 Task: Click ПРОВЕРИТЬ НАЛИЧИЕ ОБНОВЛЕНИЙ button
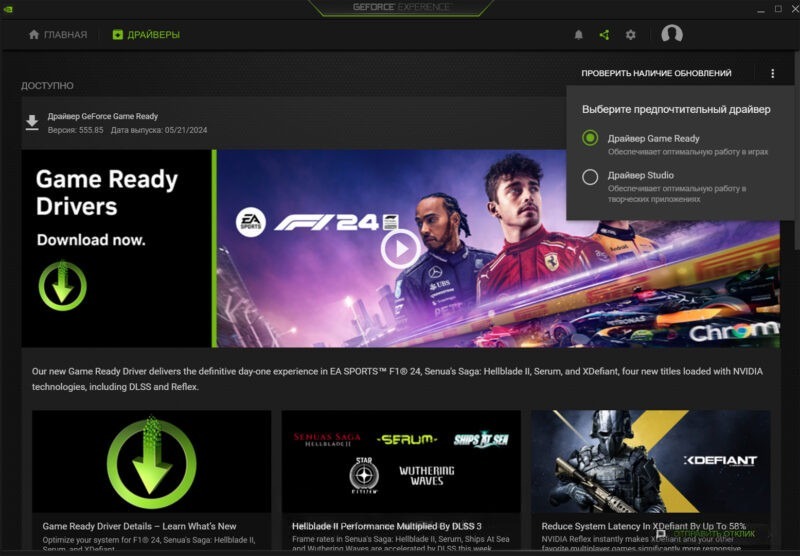[x=656, y=74]
